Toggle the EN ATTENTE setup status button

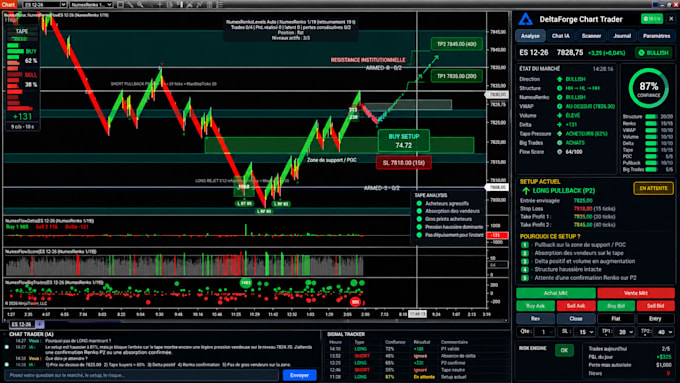click(x=653, y=188)
